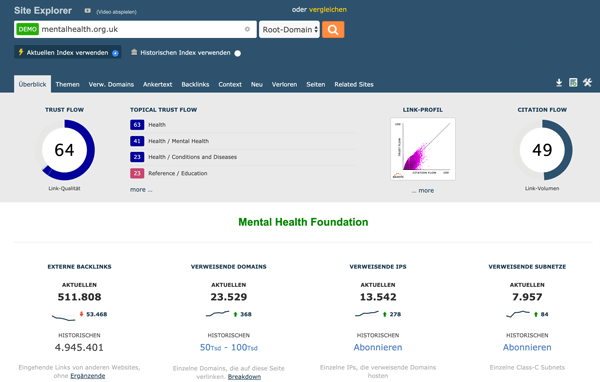Click the green up arrow beside 368
600x382 pixels.
[235, 314]
